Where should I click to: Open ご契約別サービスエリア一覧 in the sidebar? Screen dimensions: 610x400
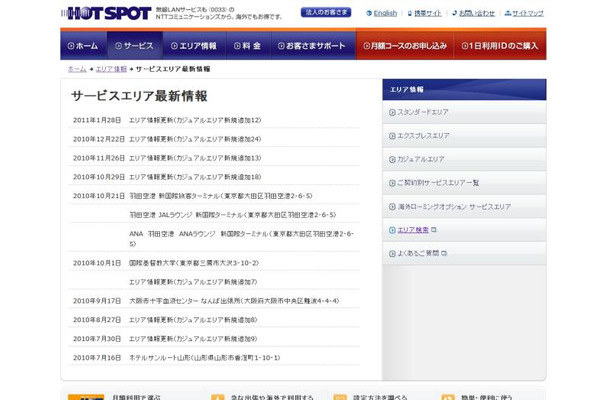point(464,183)
